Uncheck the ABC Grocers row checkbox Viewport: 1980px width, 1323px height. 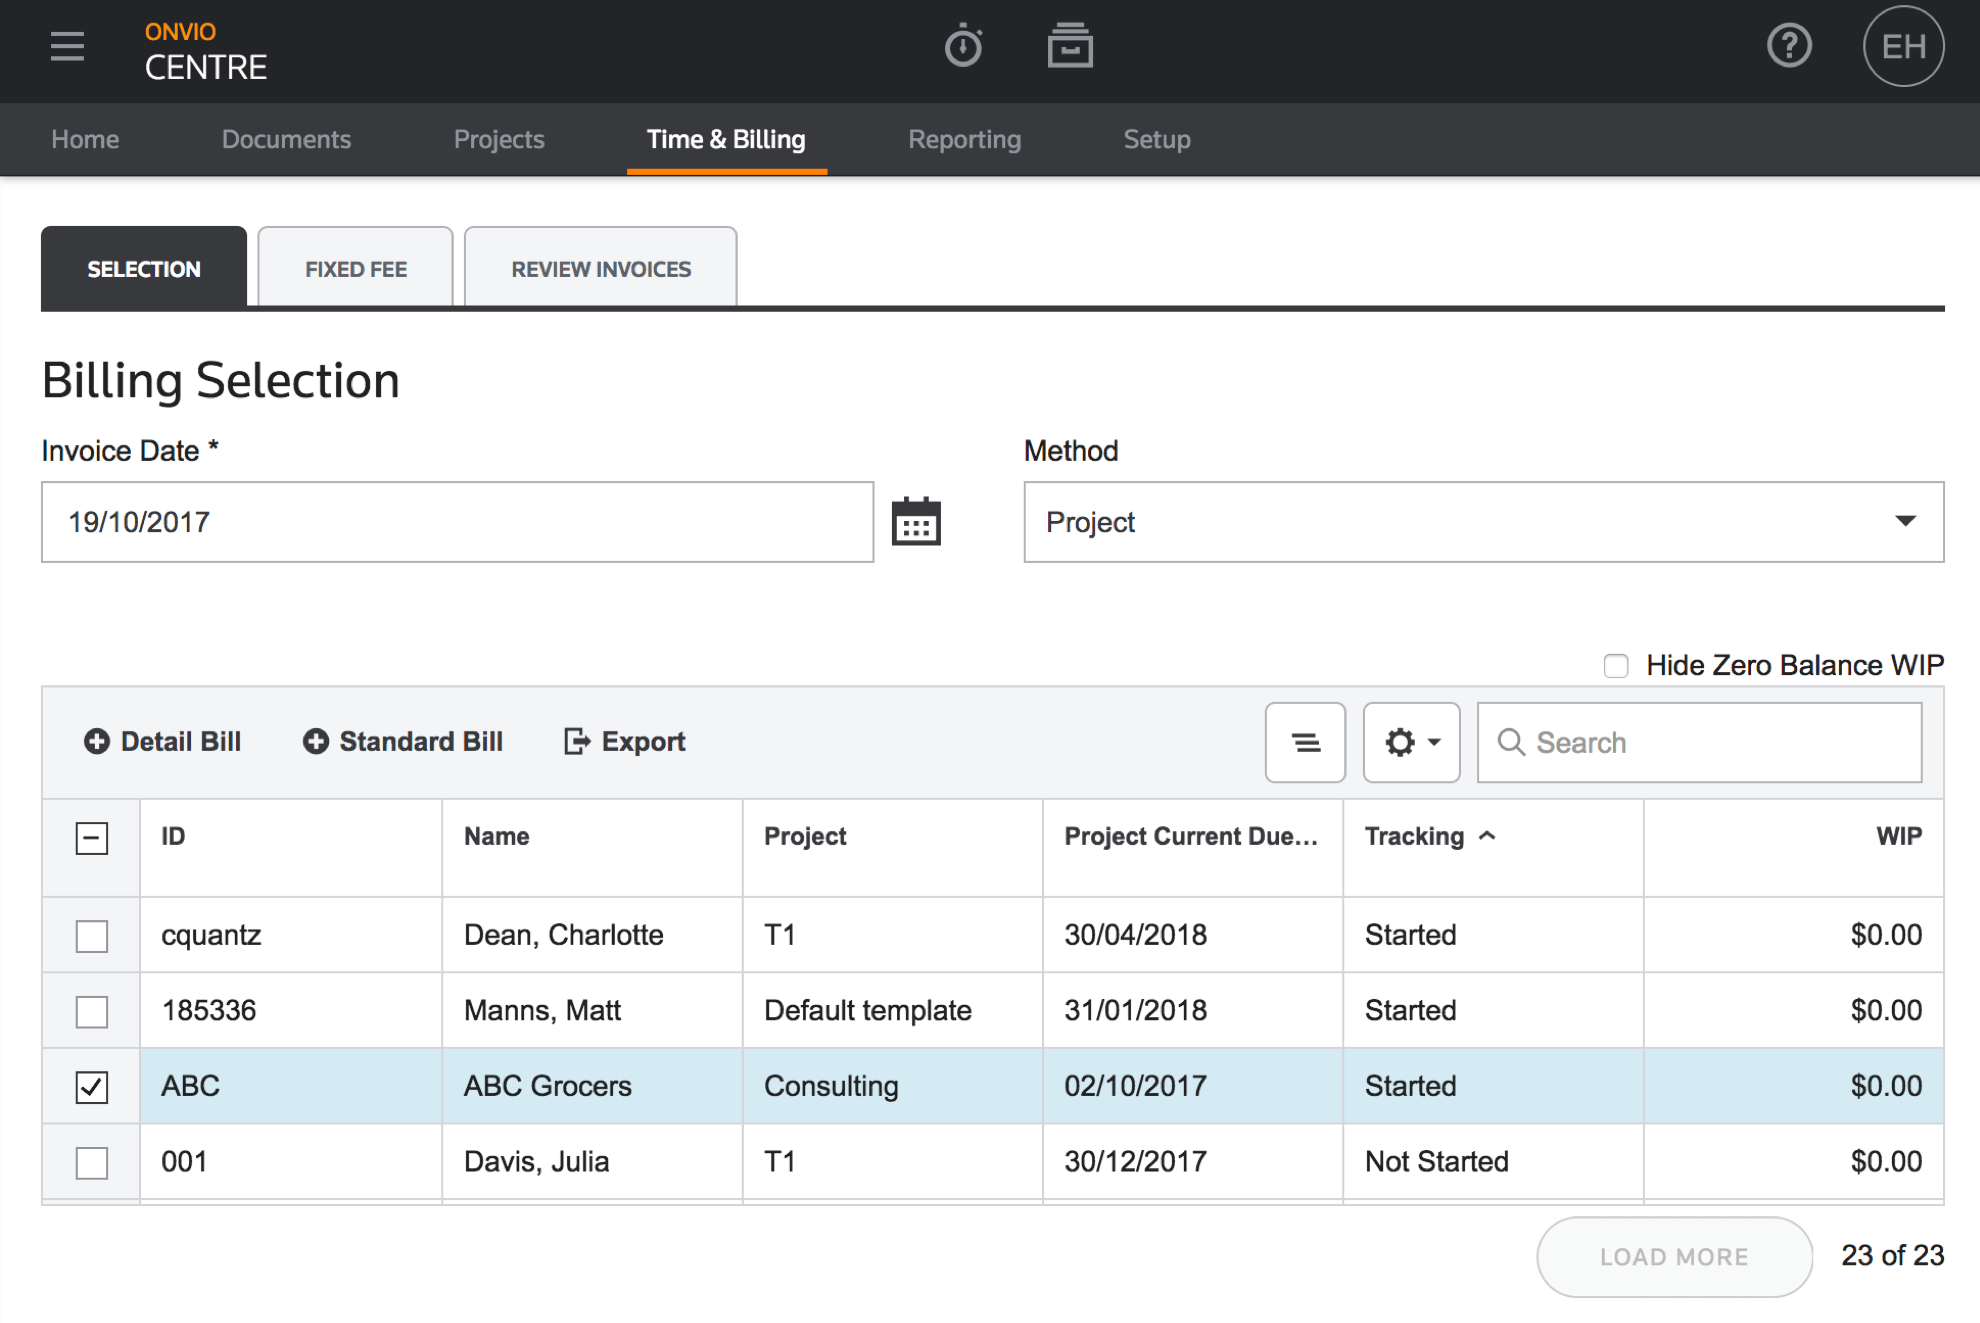[92, 1087]
